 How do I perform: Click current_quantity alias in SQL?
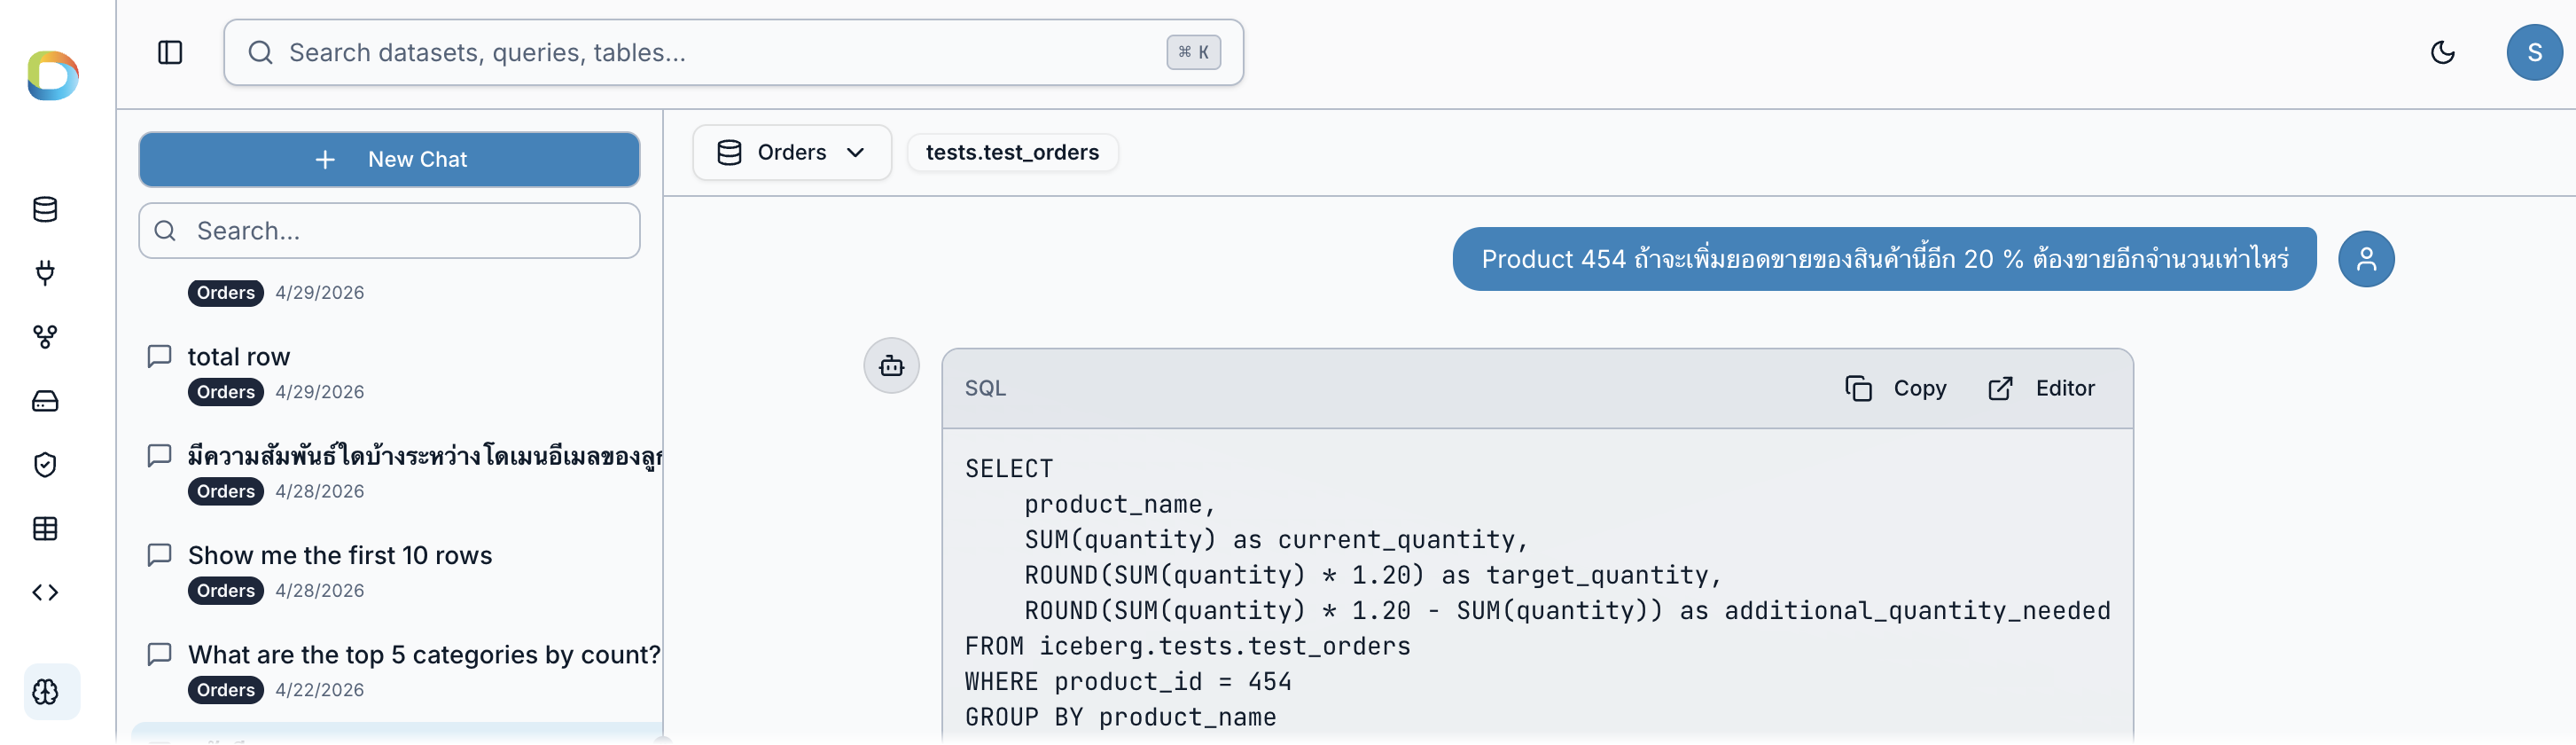coord(1396,540)
